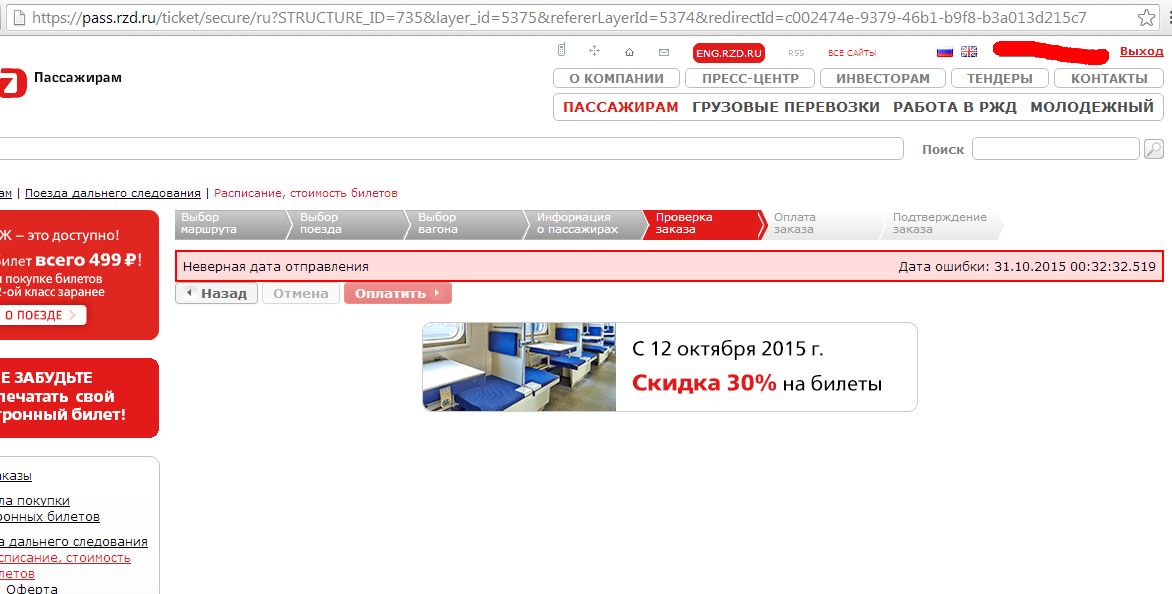
Task: Switch language with Russian flag icon
Action: click(944, 52)
